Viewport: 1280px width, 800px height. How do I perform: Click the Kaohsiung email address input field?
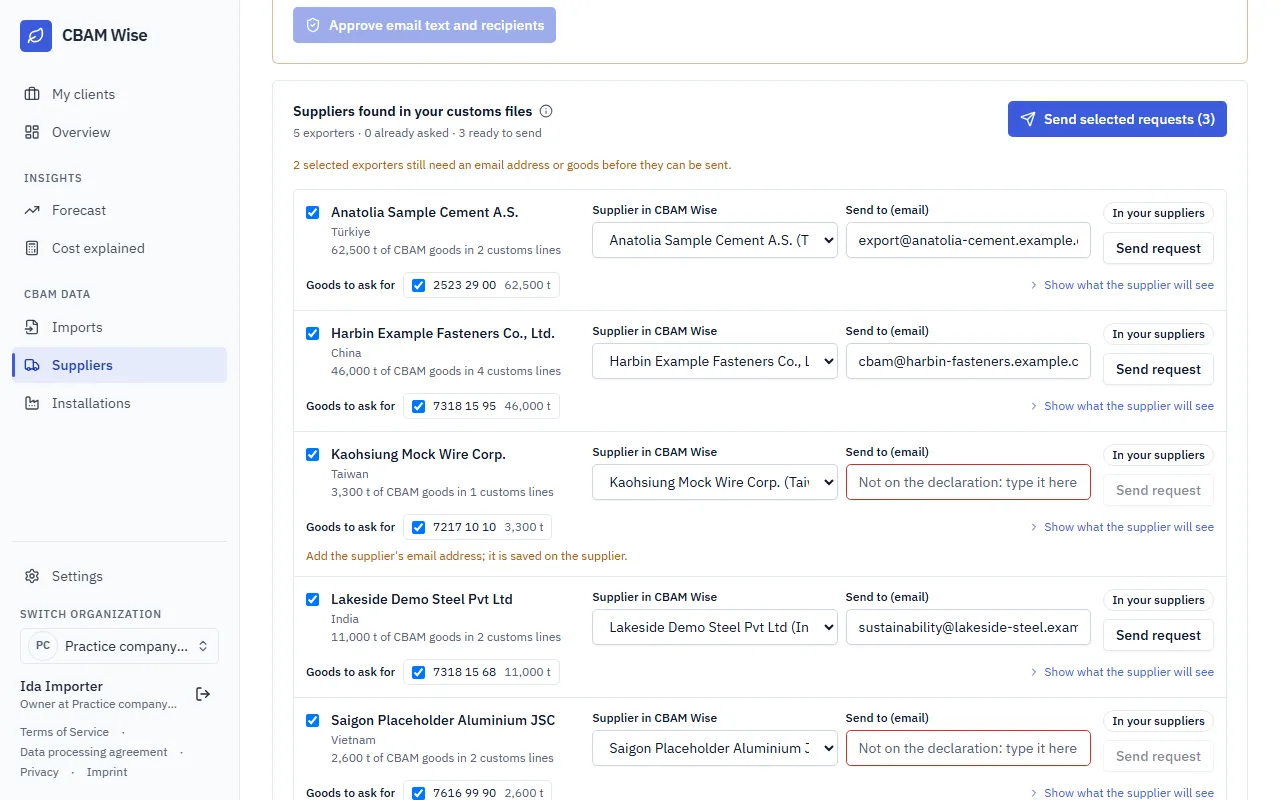(968, 482)
